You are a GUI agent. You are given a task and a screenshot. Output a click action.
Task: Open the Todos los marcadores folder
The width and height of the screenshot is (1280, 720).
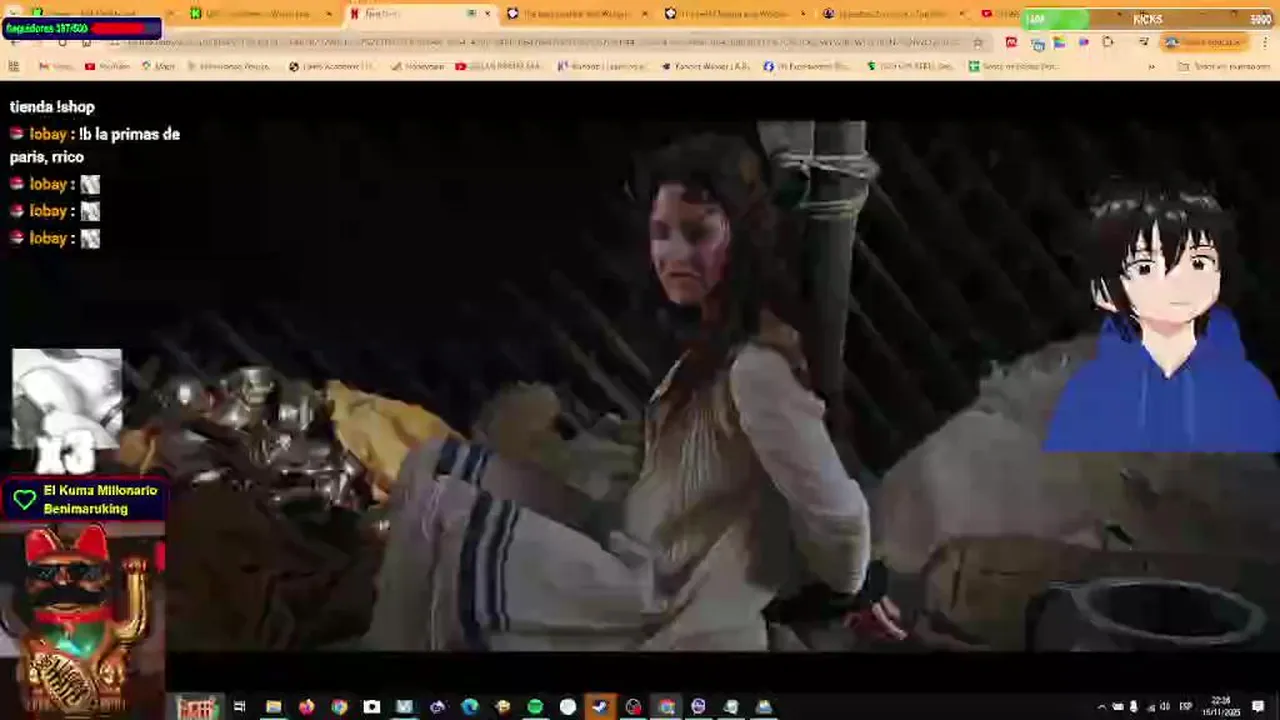coord(1224,66)
